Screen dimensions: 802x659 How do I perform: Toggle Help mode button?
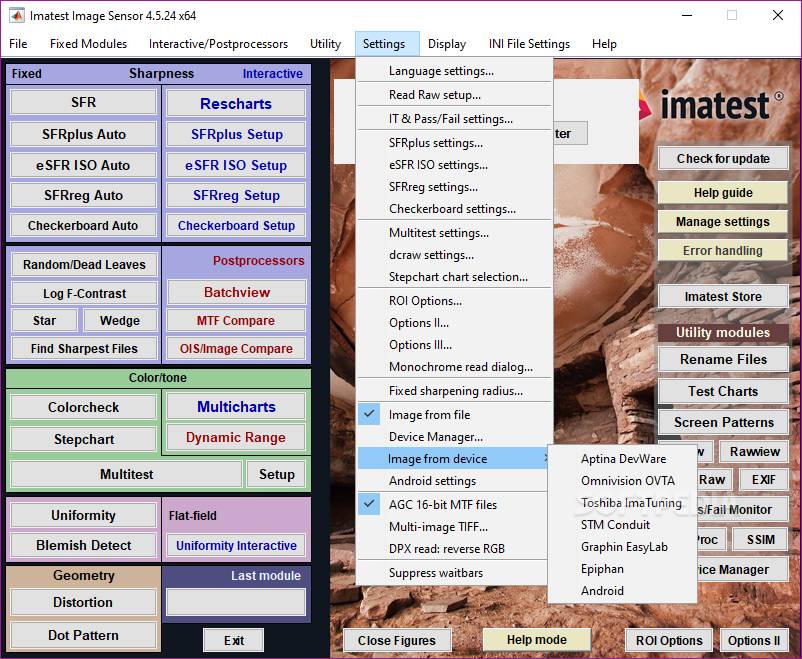coord(537,640)
